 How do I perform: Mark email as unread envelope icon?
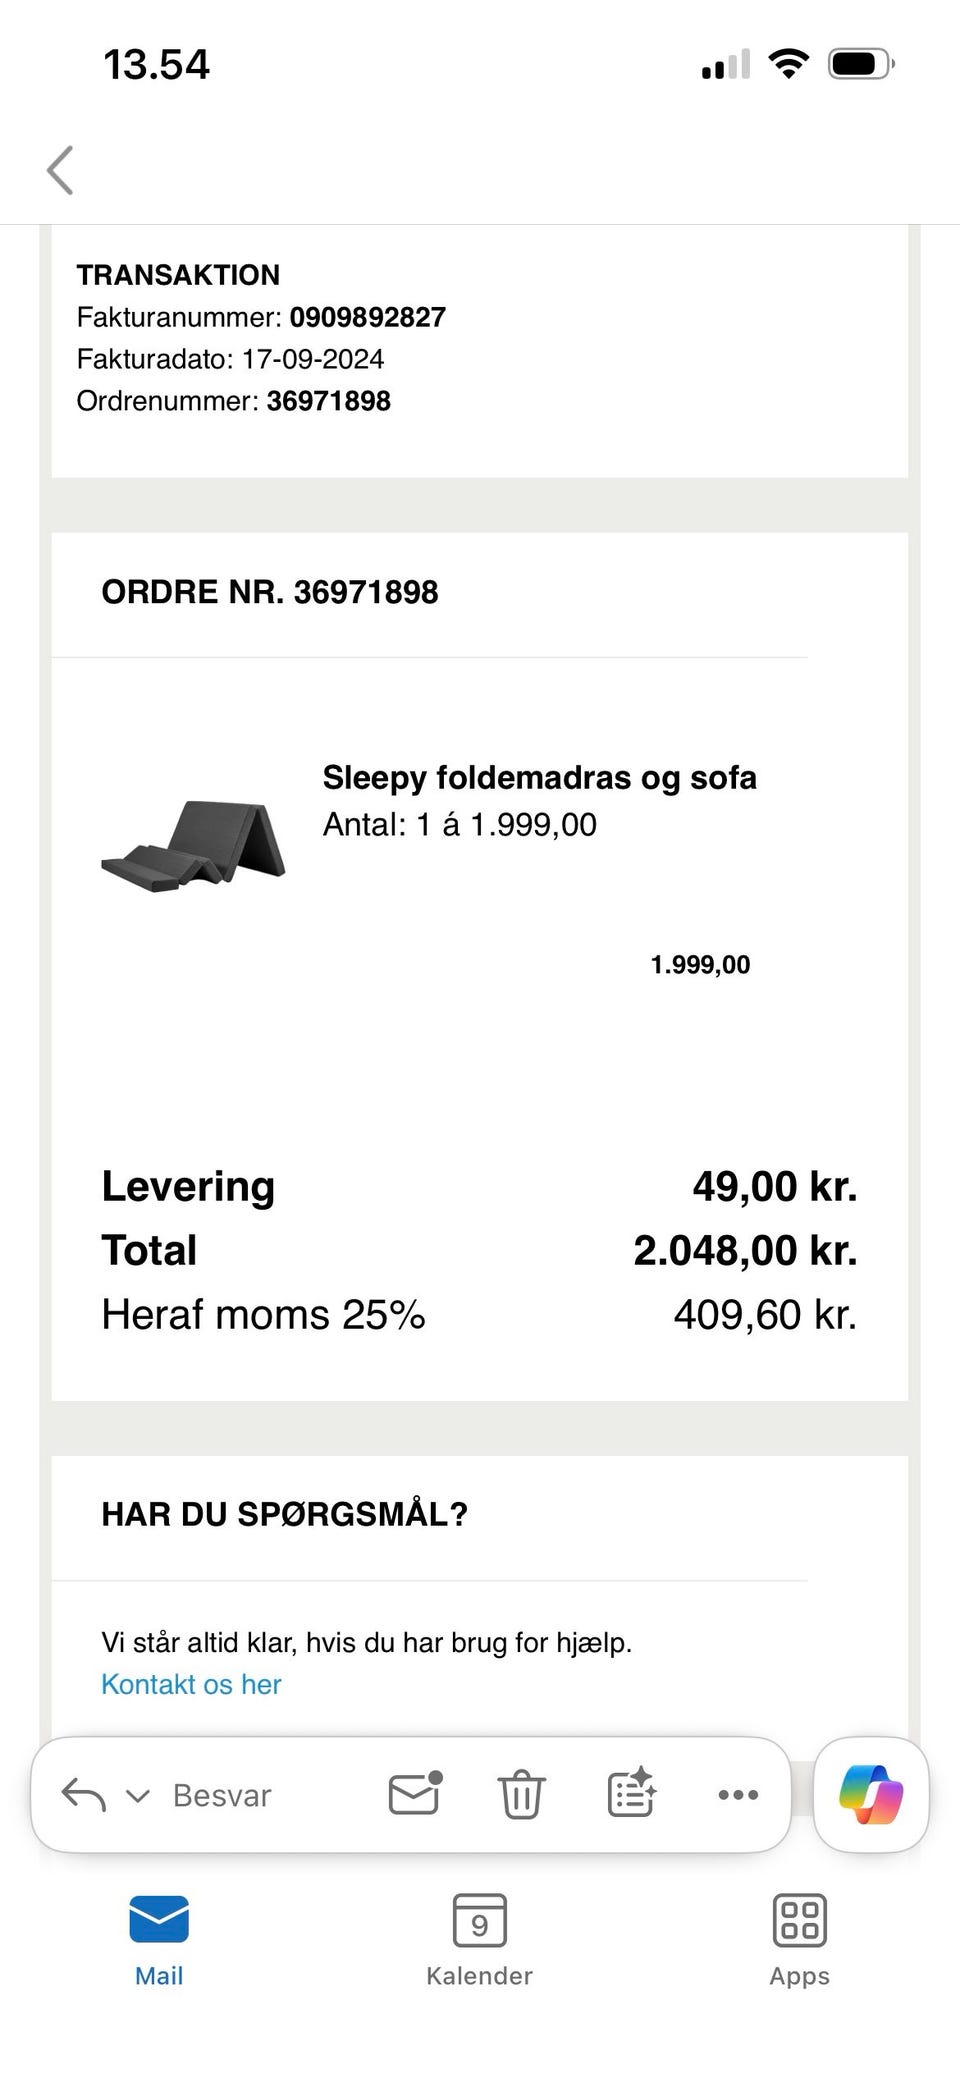[415, 1794]
